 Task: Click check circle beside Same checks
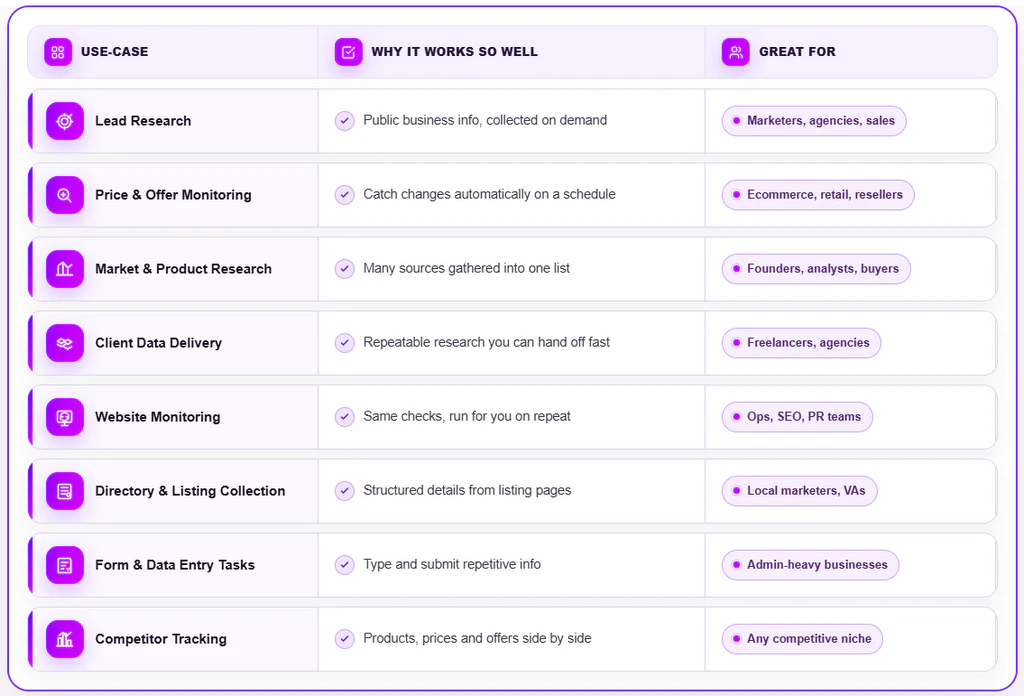[345, 417]
